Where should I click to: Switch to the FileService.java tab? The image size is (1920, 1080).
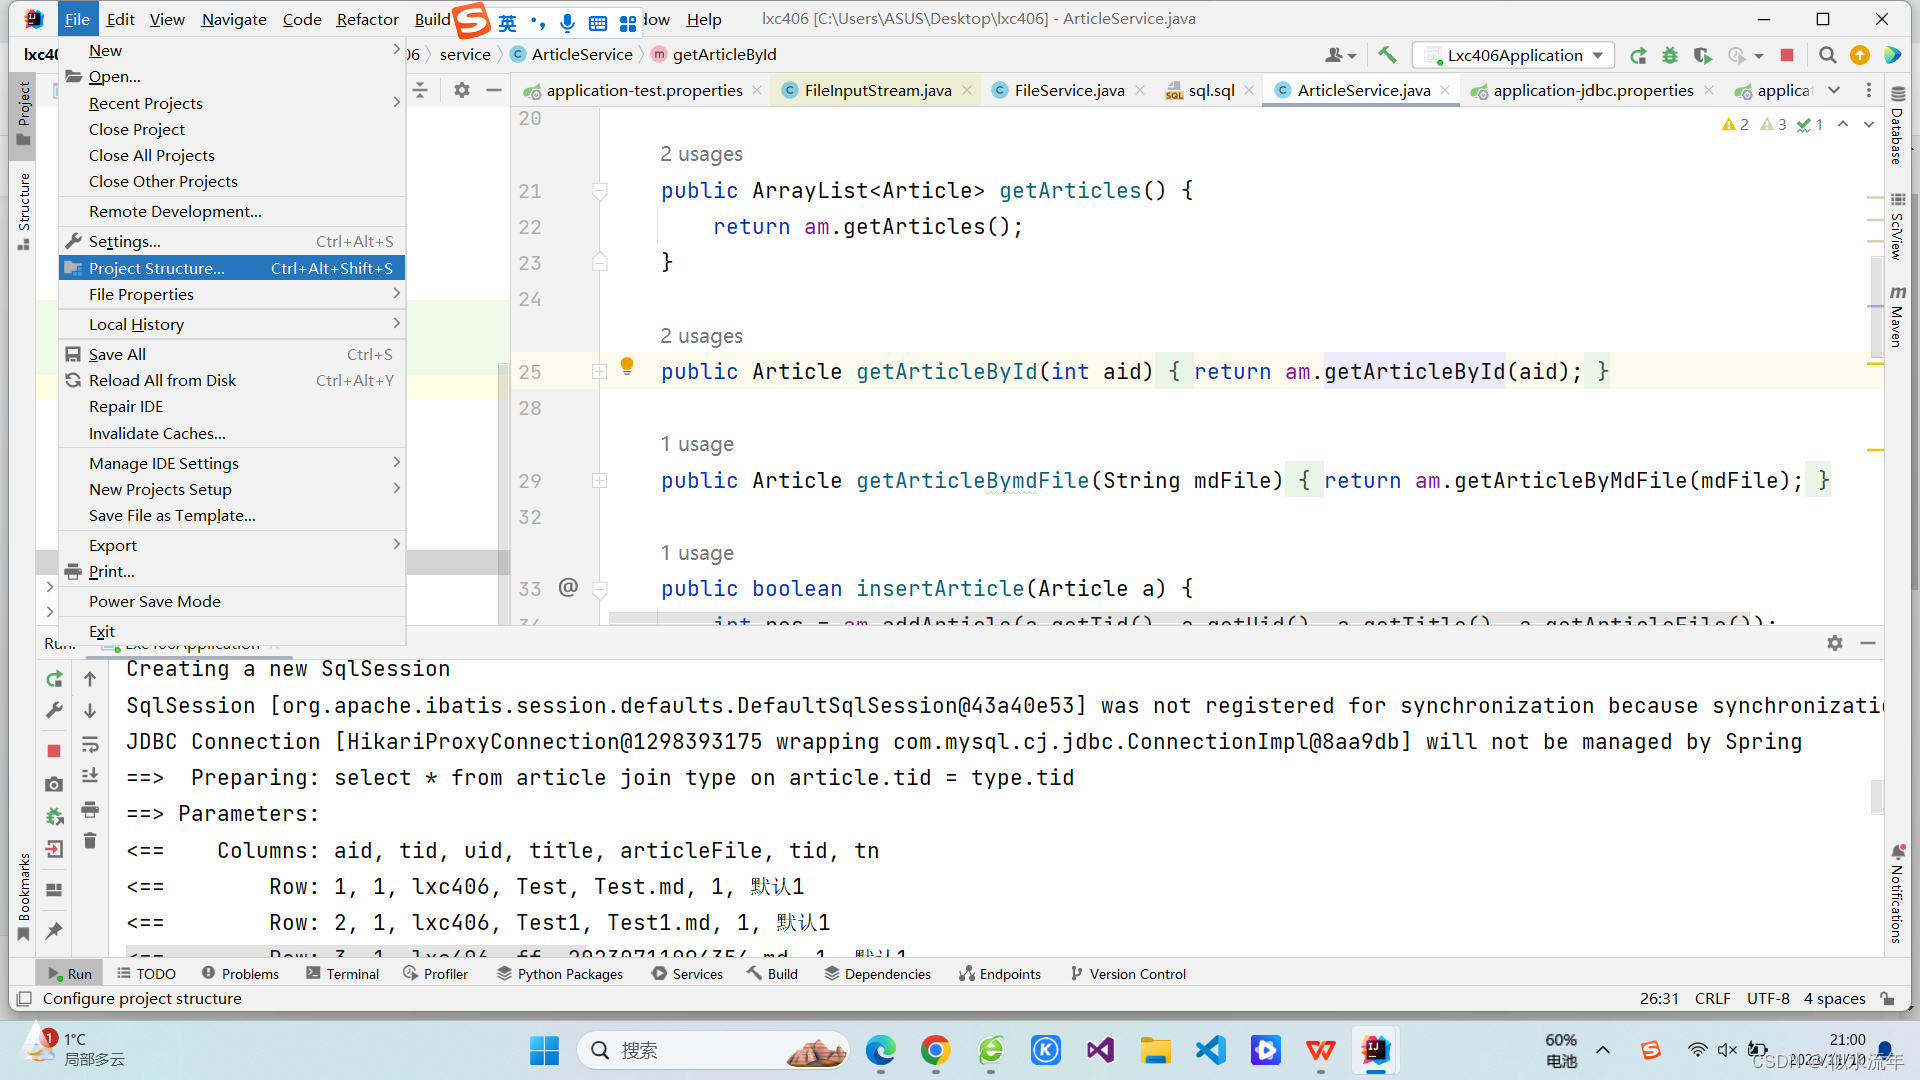1068,90
